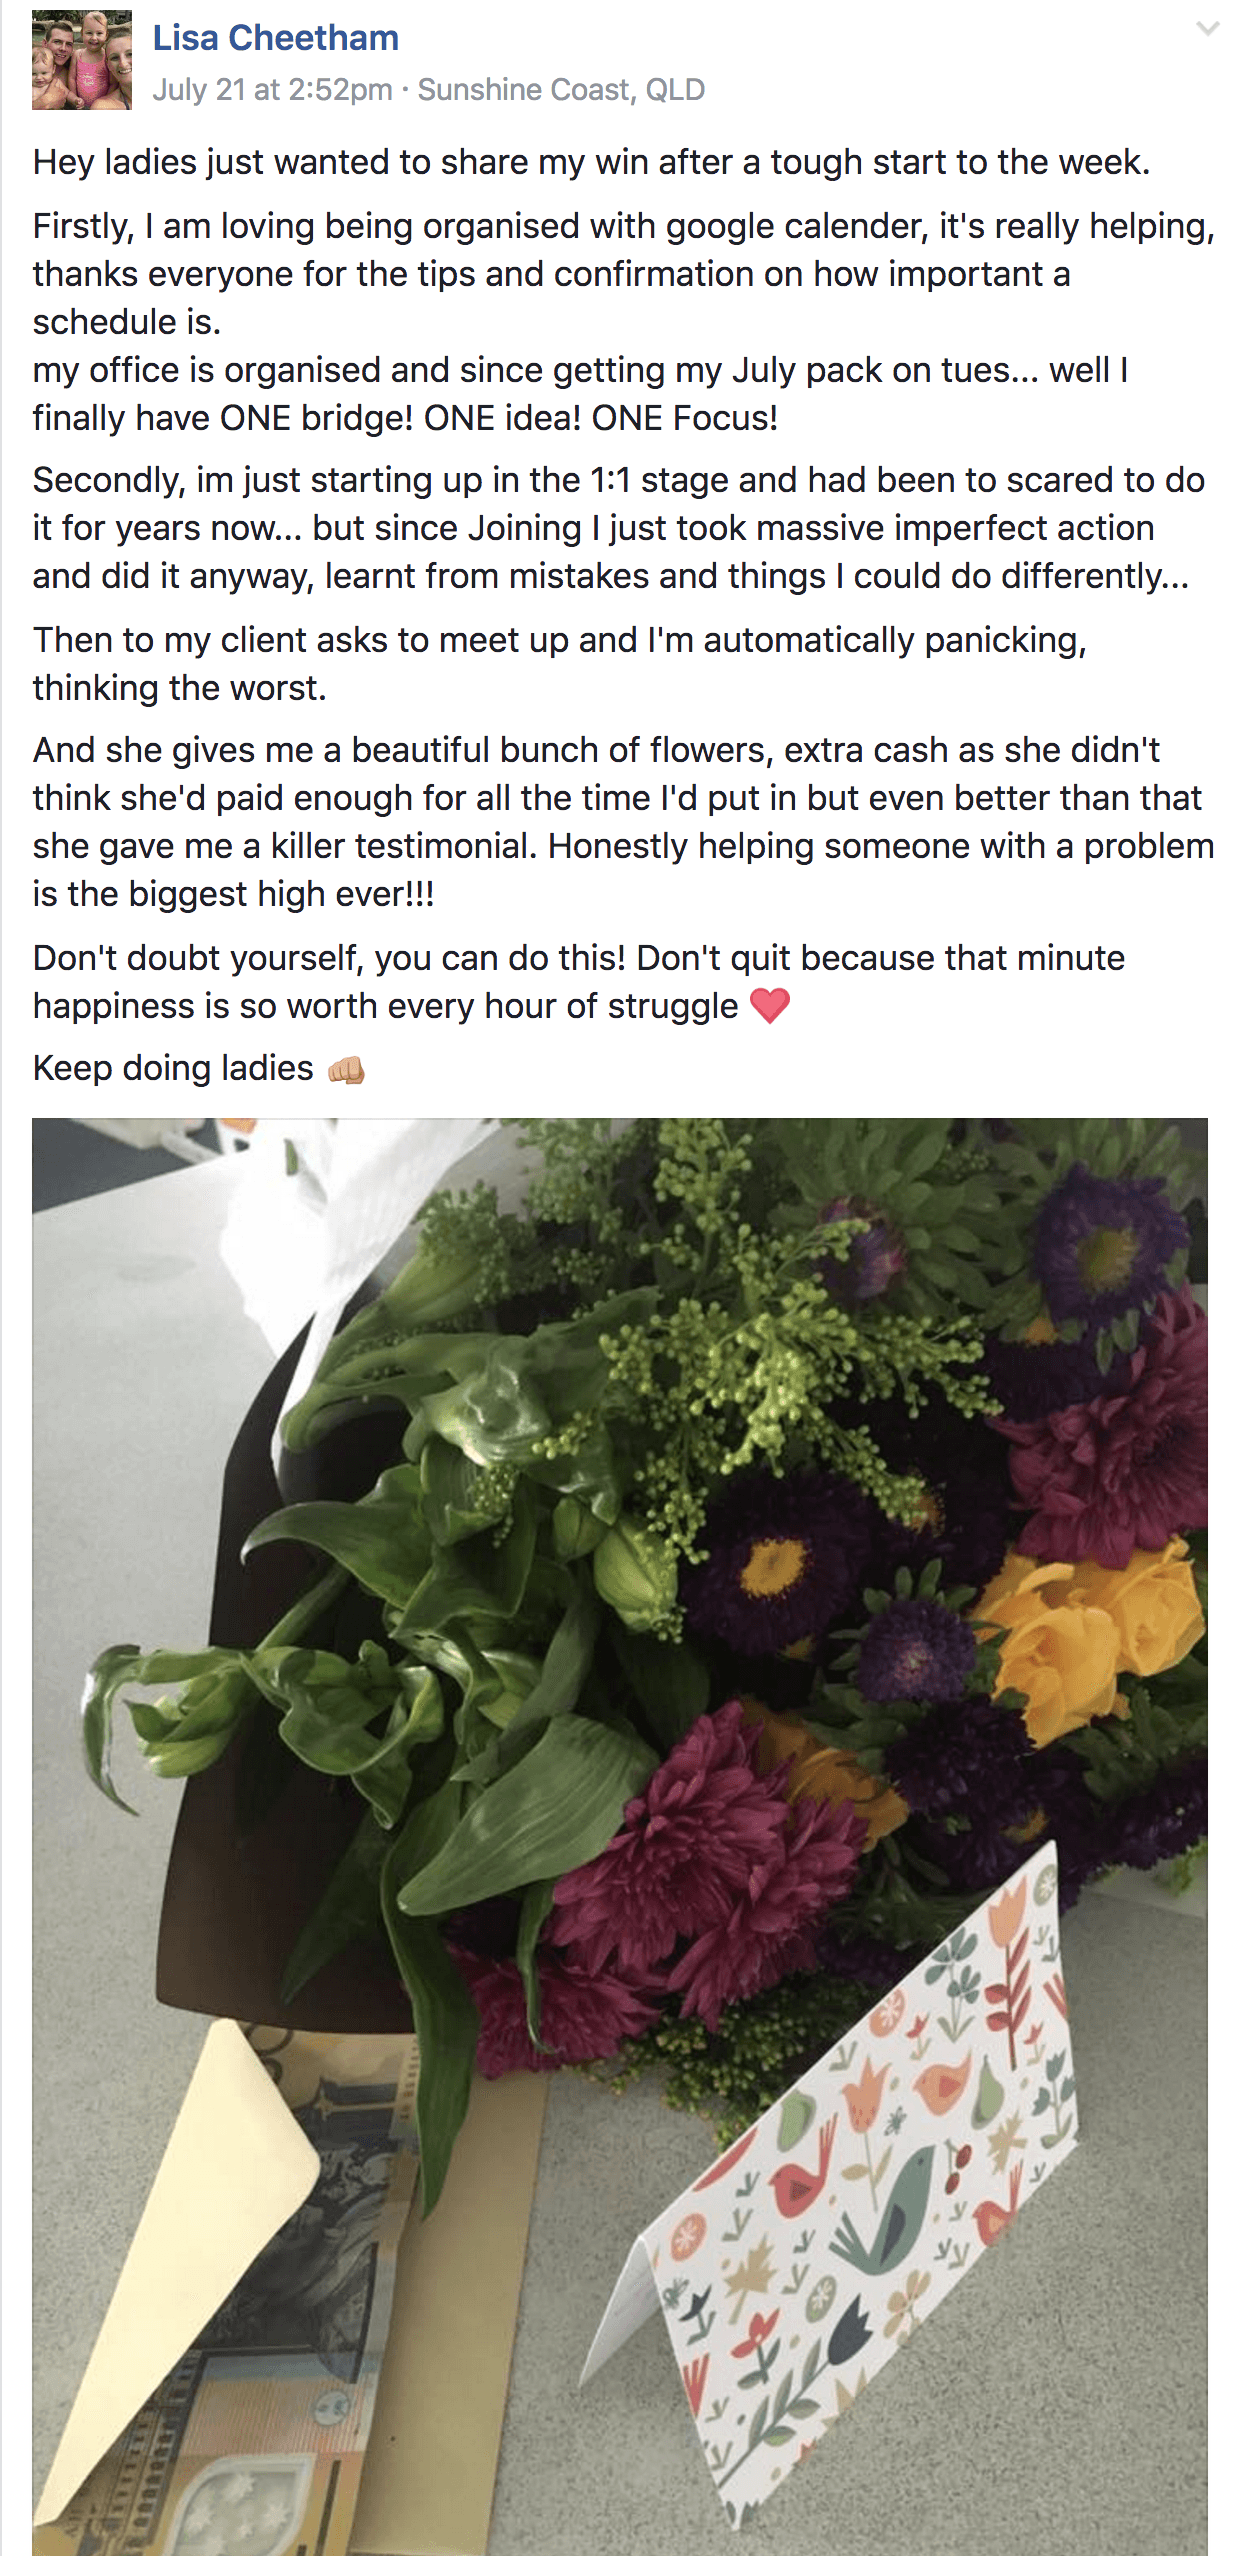
Task: Click the "And she gives me" paragraph
Action: [622, 822]
